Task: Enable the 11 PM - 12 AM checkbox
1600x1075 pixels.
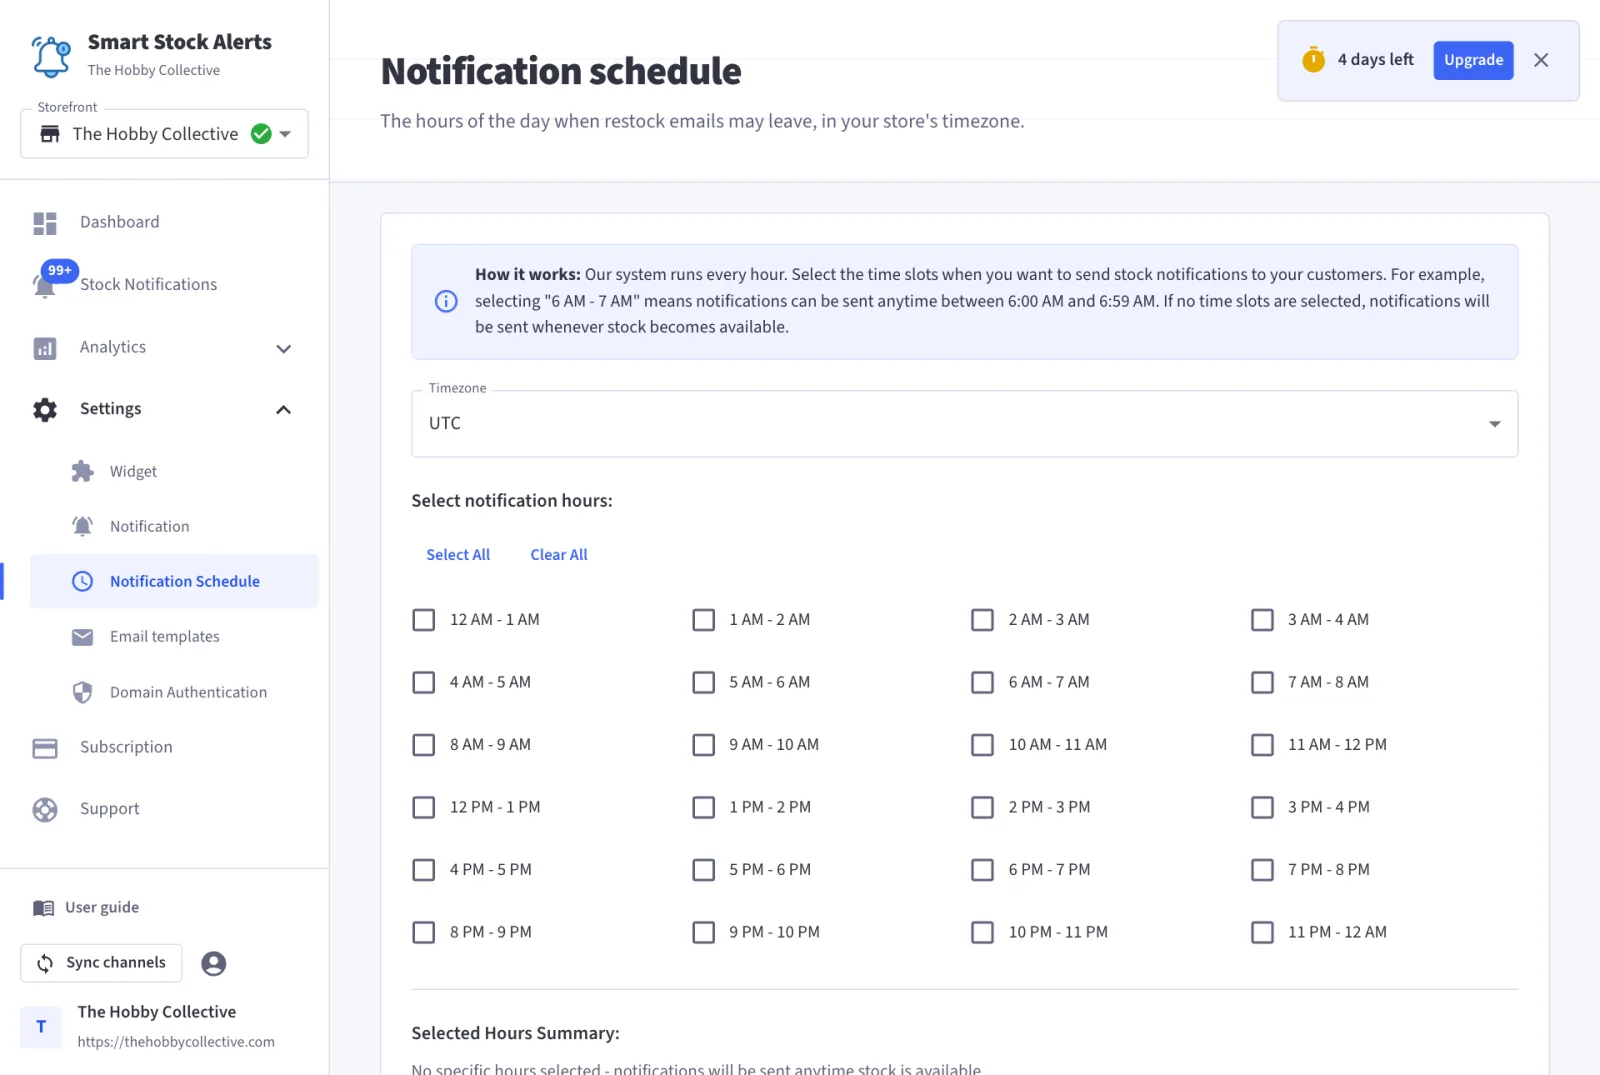Action: point(1263,932)
